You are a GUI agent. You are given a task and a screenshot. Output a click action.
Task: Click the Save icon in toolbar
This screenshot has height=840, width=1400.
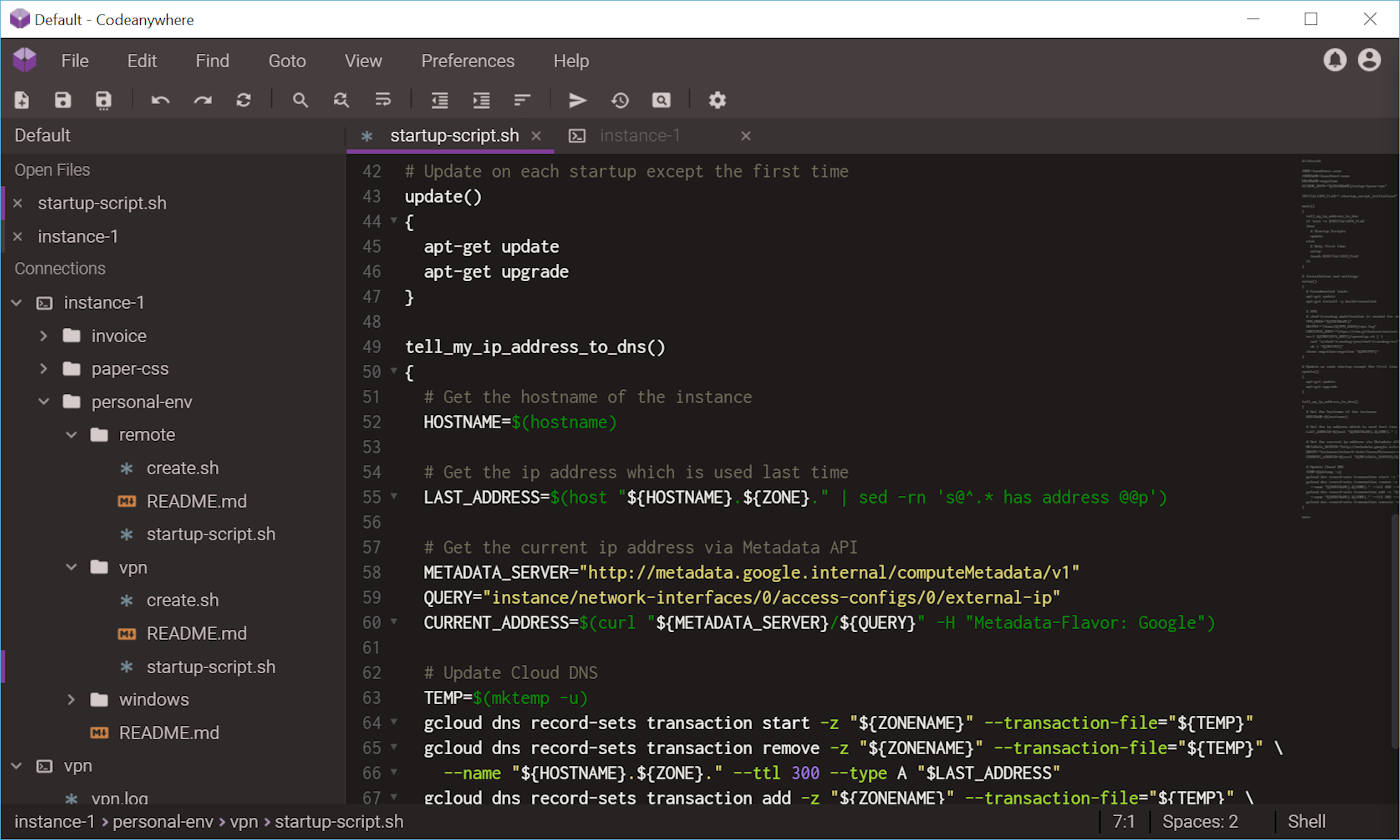tap(63, 100)
